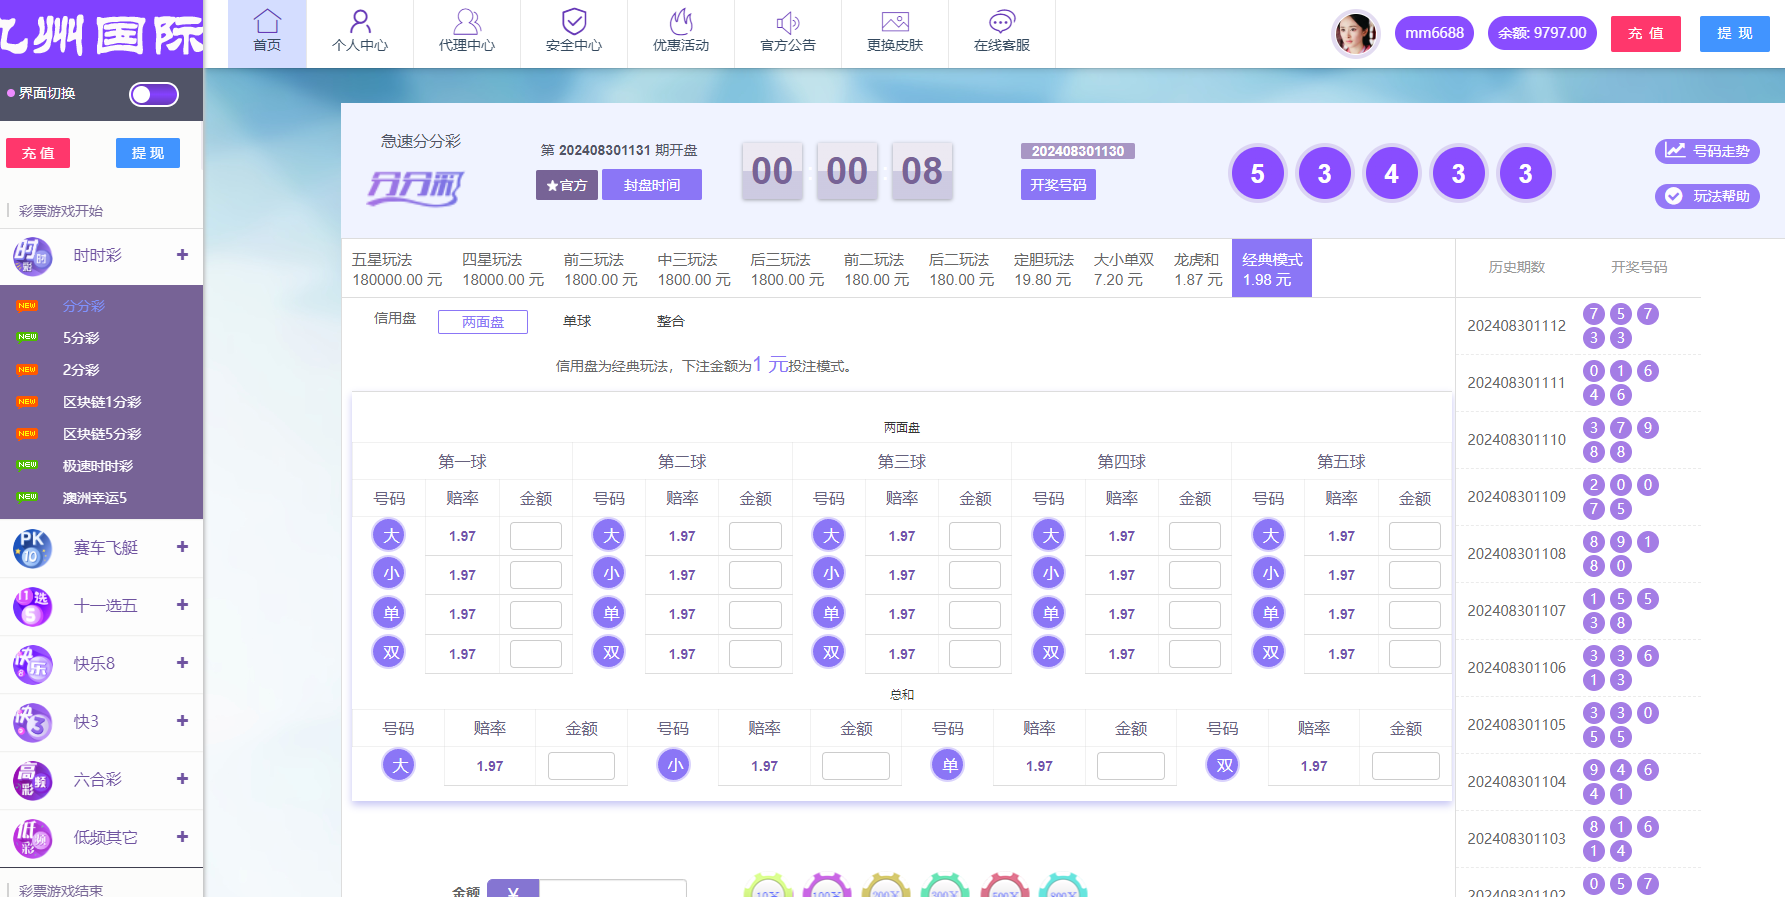Toggle the 界面切换 interface switch
This screenshot has height=897, width=1785.
[x=154, y=94]
